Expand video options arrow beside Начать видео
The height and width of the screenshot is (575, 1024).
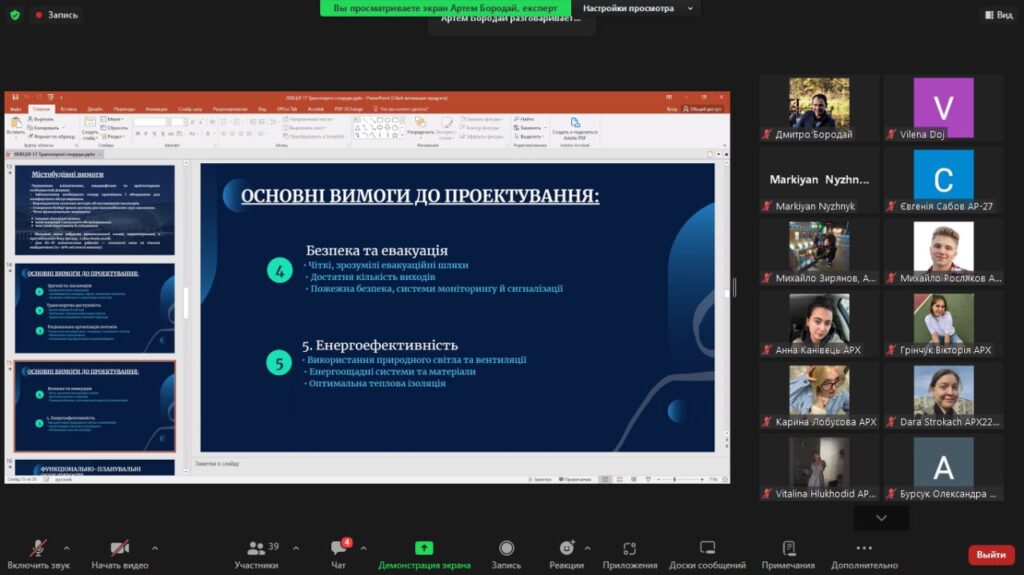(x=155, y=548)
